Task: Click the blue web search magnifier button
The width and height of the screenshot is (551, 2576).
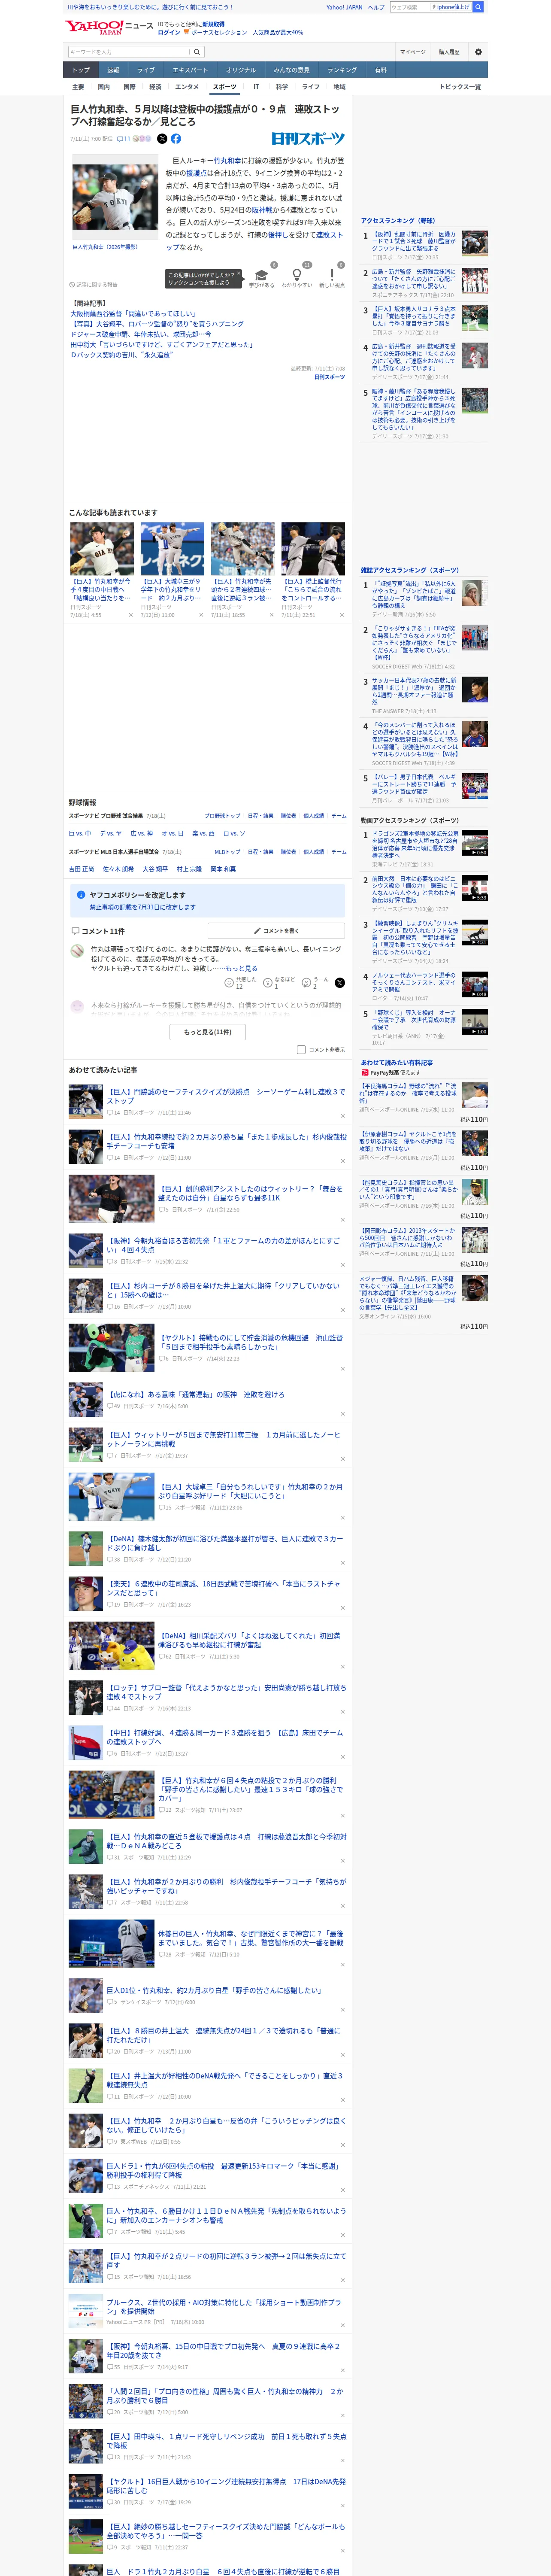Action: click(478, 7)
